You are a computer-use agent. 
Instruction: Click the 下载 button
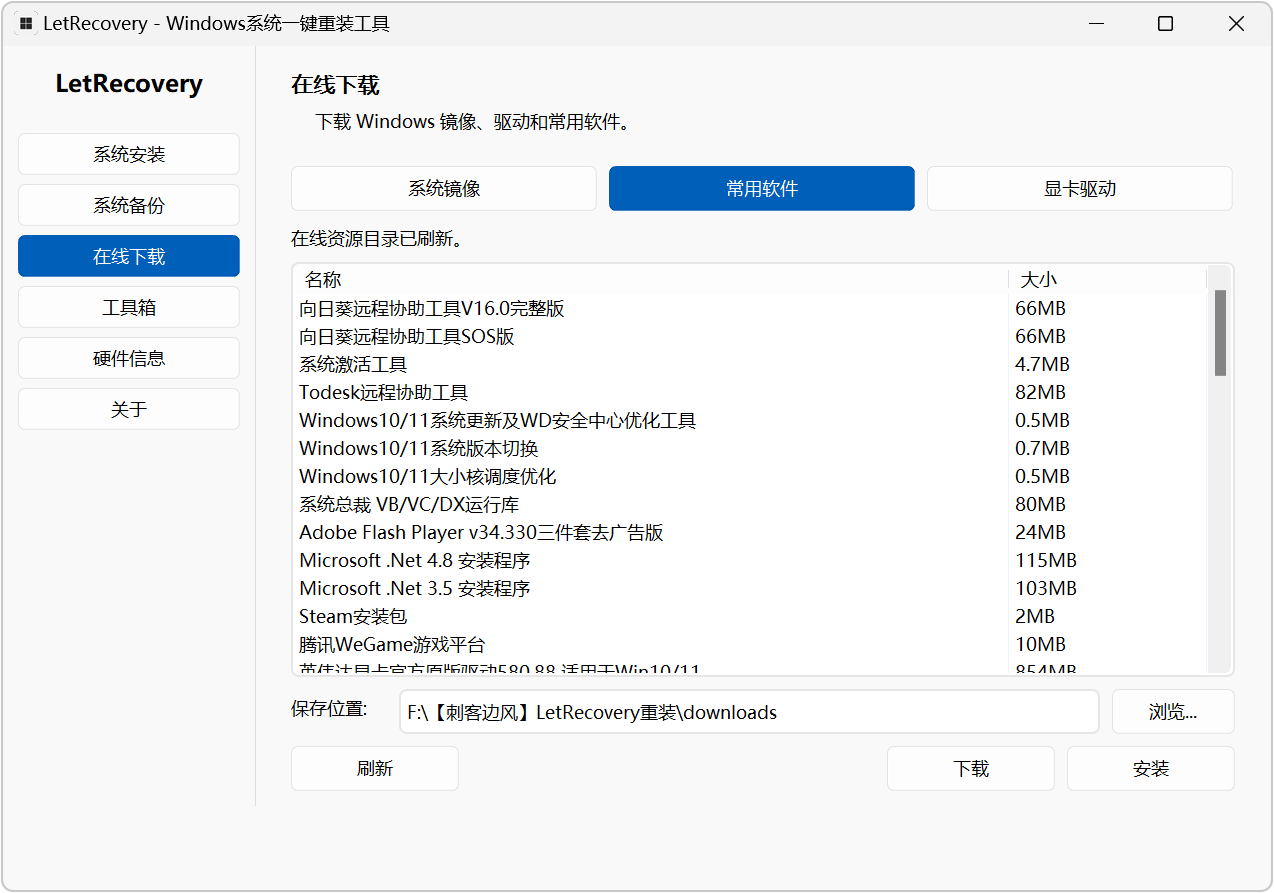pyautogui.click(x=971, y=768)
